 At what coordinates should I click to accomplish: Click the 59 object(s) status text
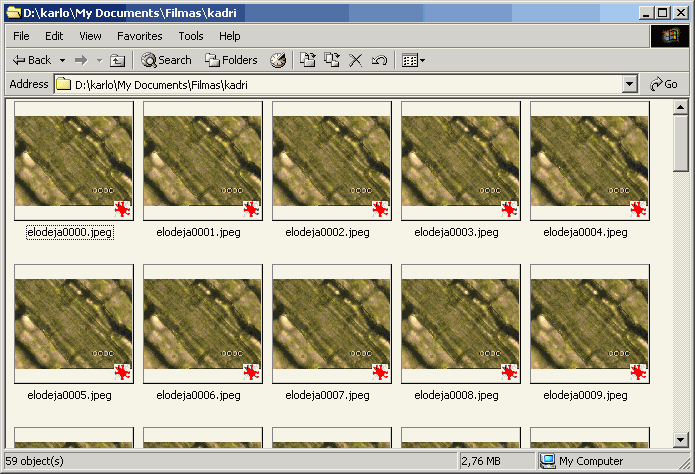click(x=35, y=461)
